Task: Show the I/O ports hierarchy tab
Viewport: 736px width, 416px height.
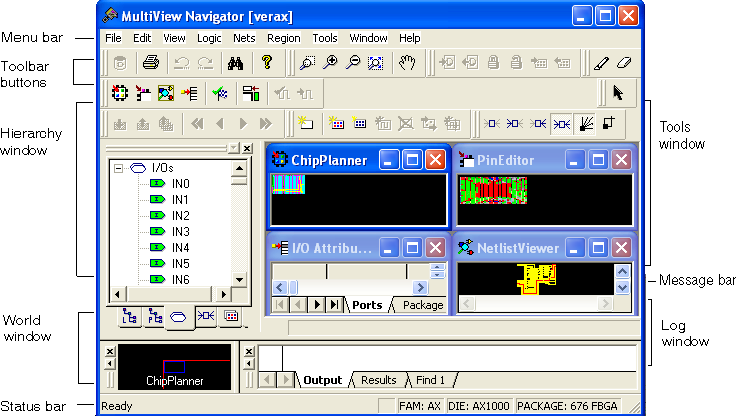Action: tap(178, 318)
